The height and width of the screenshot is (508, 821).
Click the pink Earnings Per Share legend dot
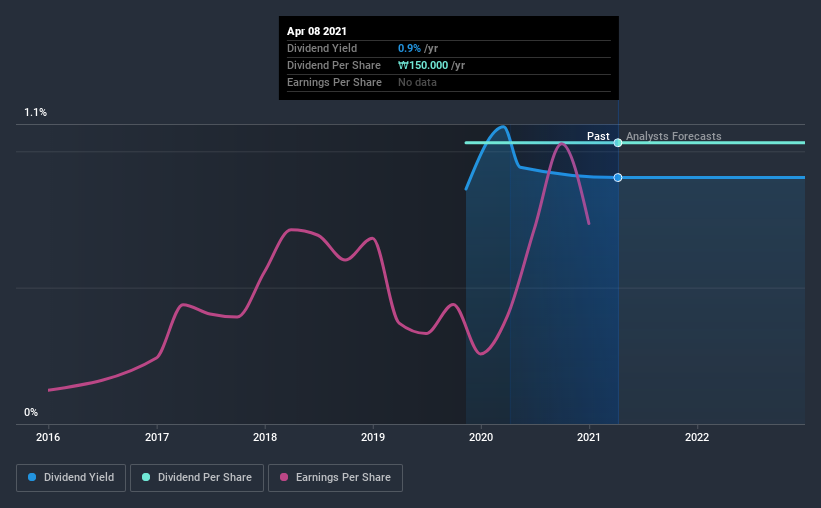284,477
